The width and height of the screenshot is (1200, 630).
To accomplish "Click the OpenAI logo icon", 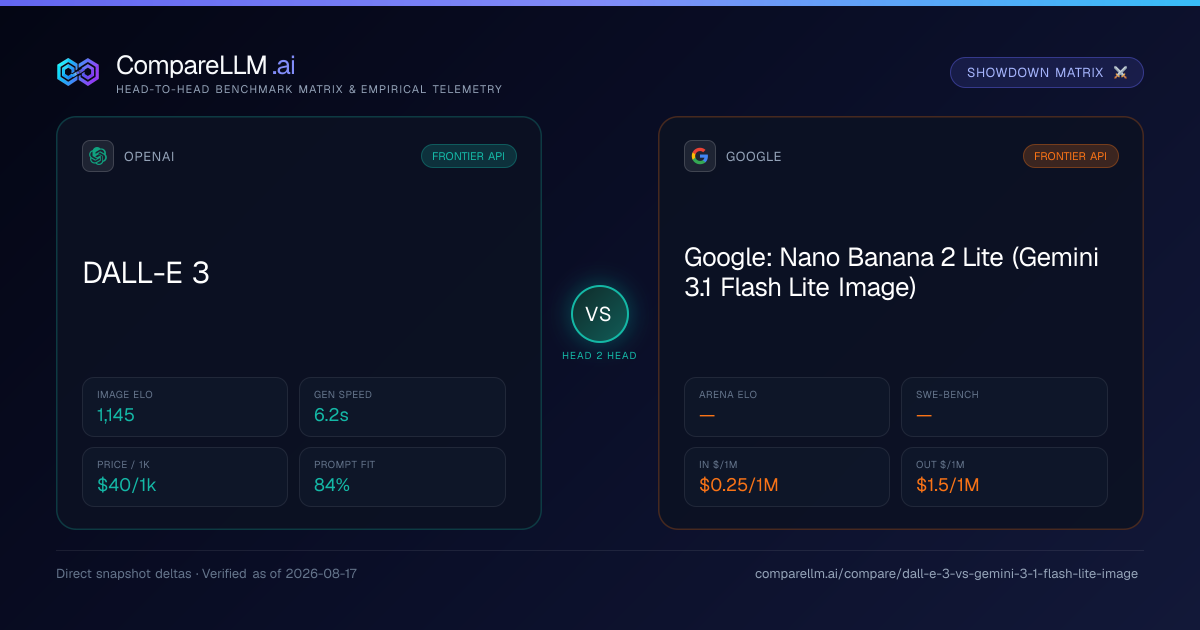I will (x=98, y=156).
